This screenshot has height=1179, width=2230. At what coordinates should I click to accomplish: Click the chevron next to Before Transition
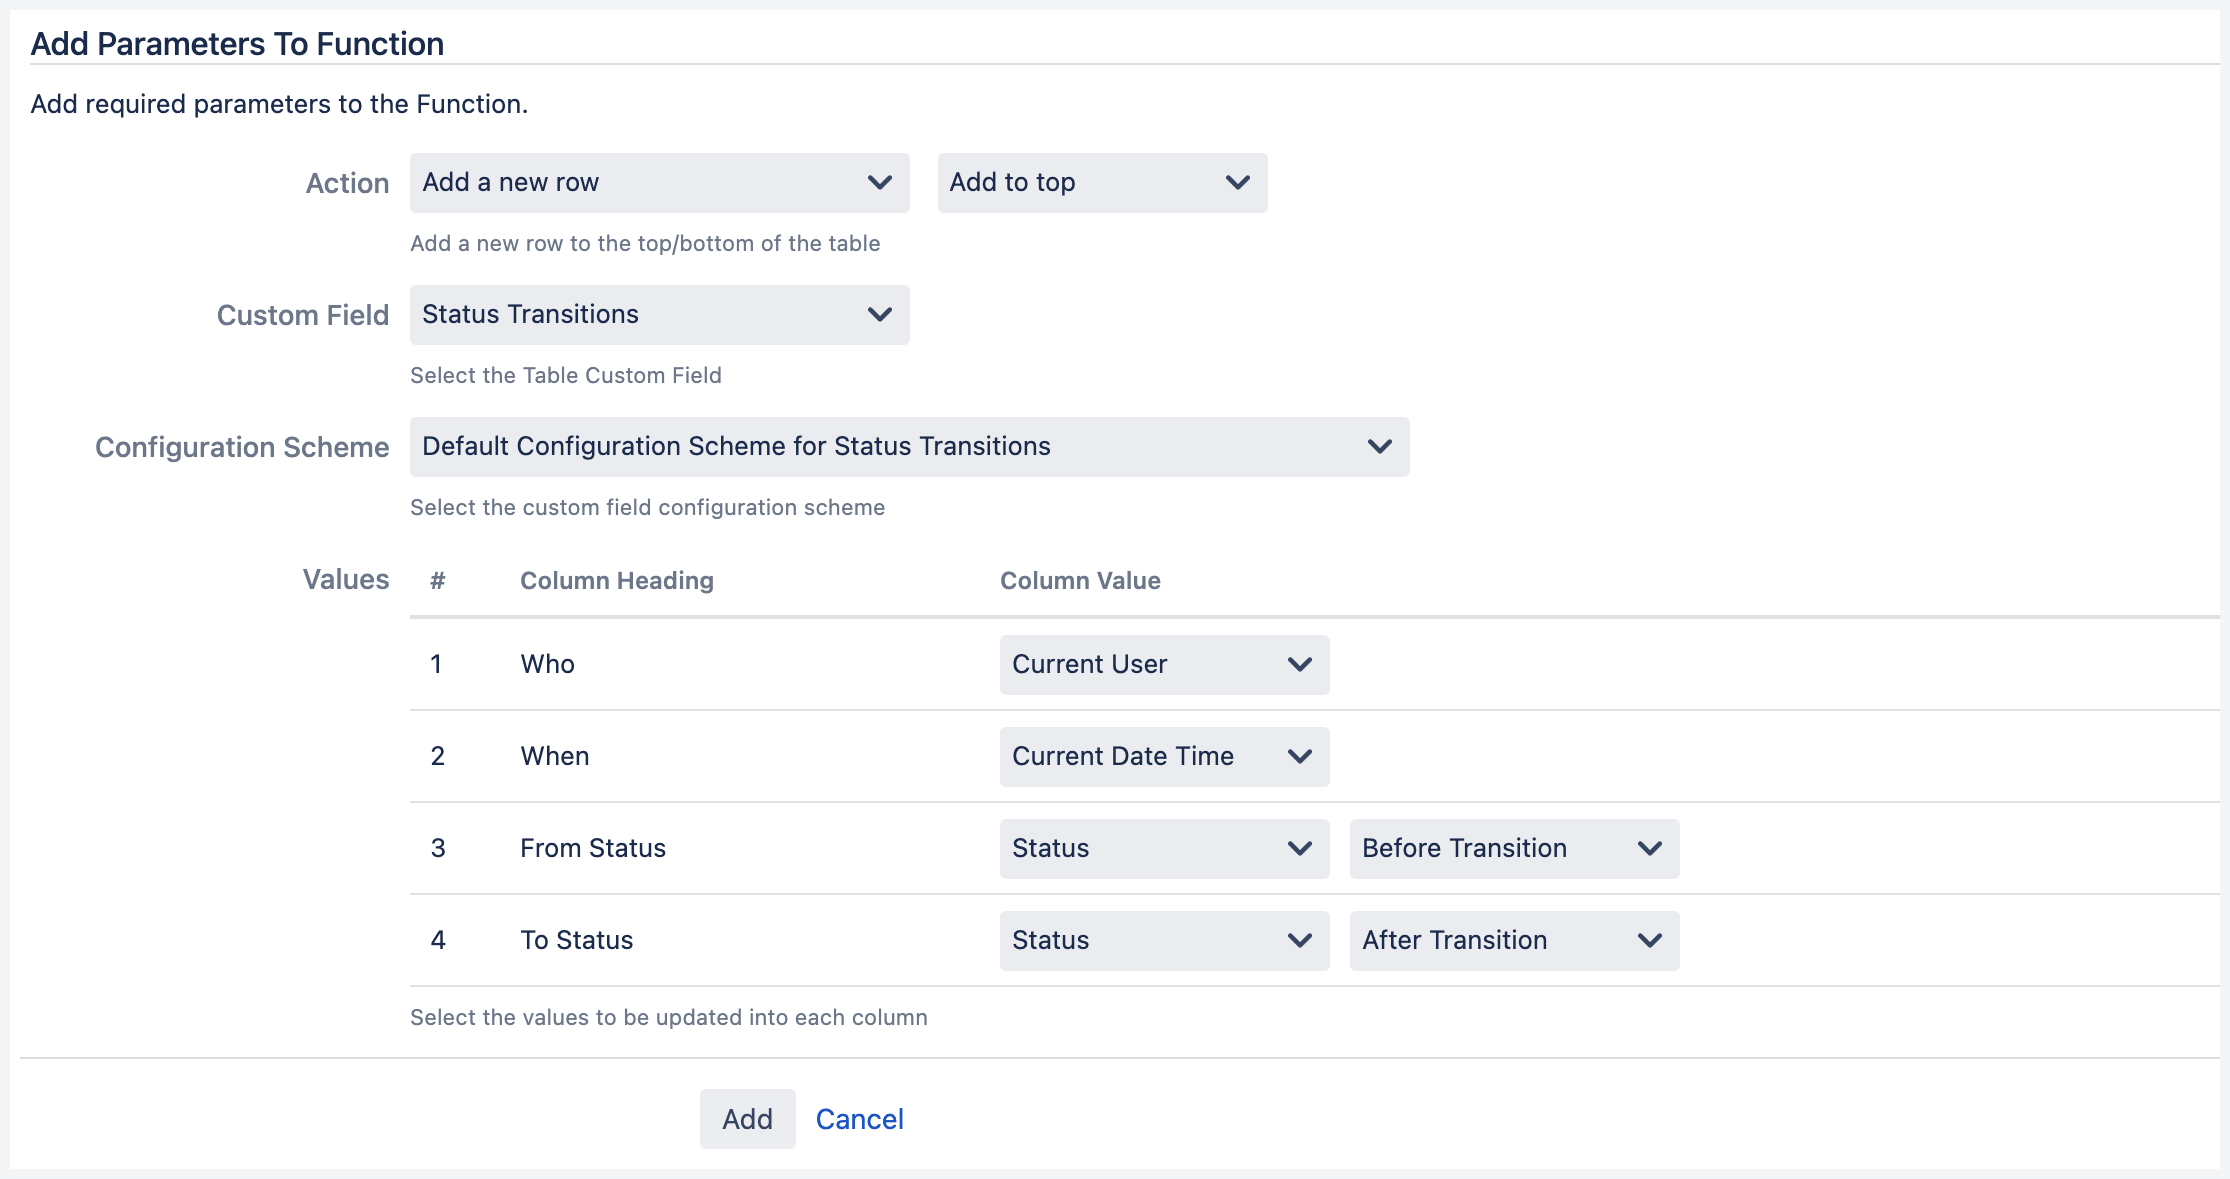(x=1650, y=849)
